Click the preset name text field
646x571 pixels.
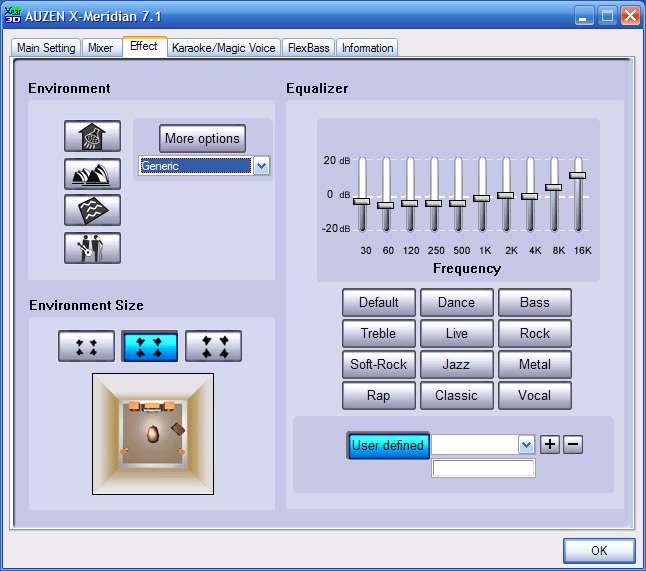click(x=483, y=468)
